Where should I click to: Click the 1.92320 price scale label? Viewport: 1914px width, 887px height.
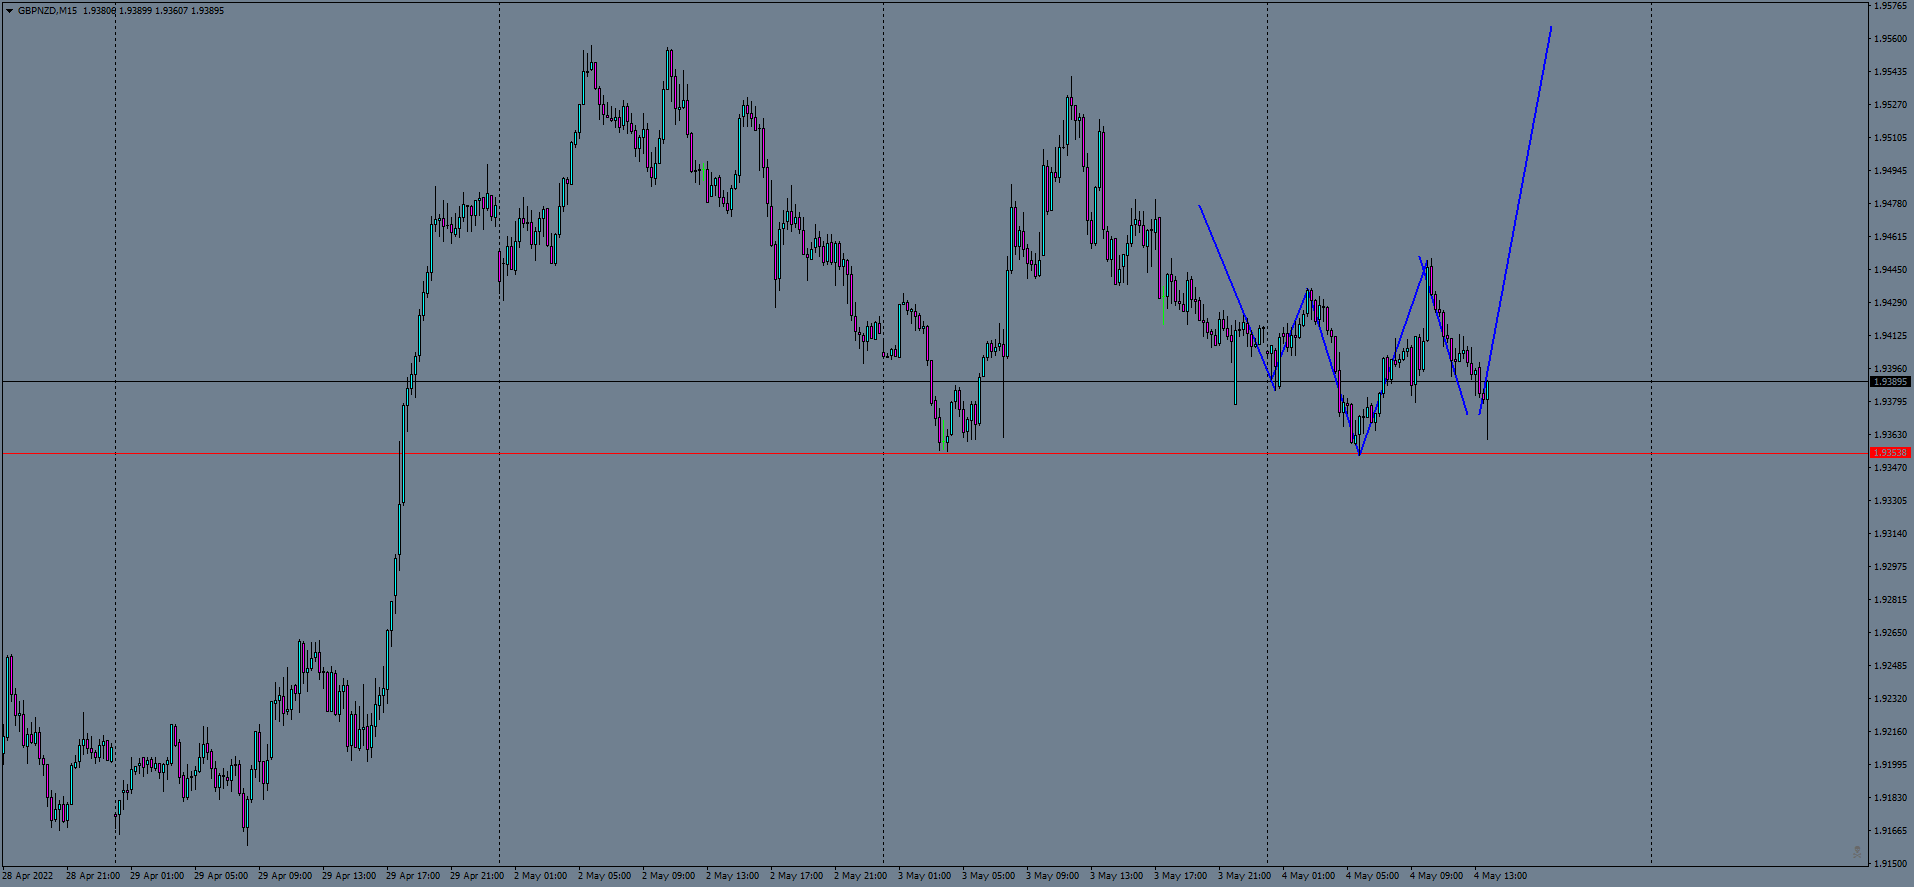1890,699
